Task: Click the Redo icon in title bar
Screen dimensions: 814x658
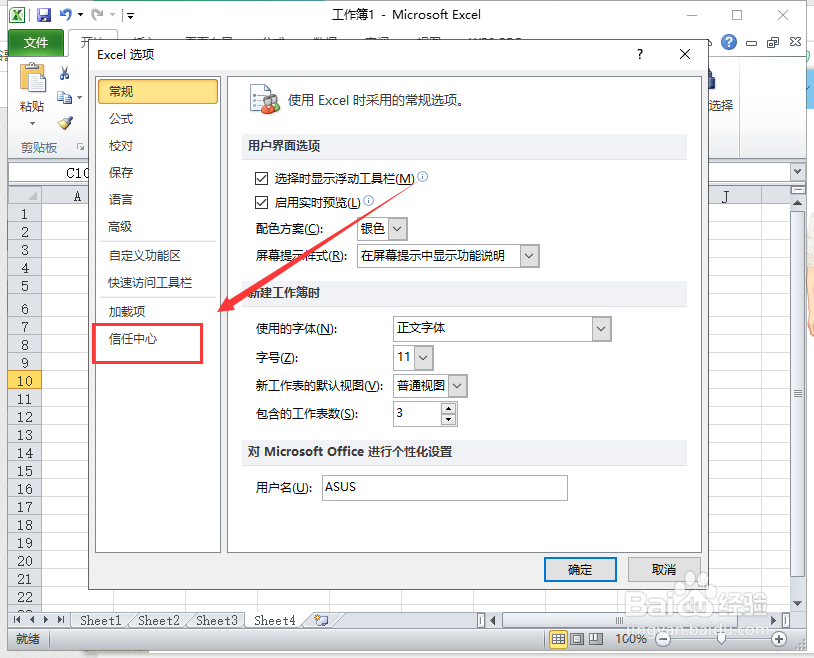Action: (97, 15)
